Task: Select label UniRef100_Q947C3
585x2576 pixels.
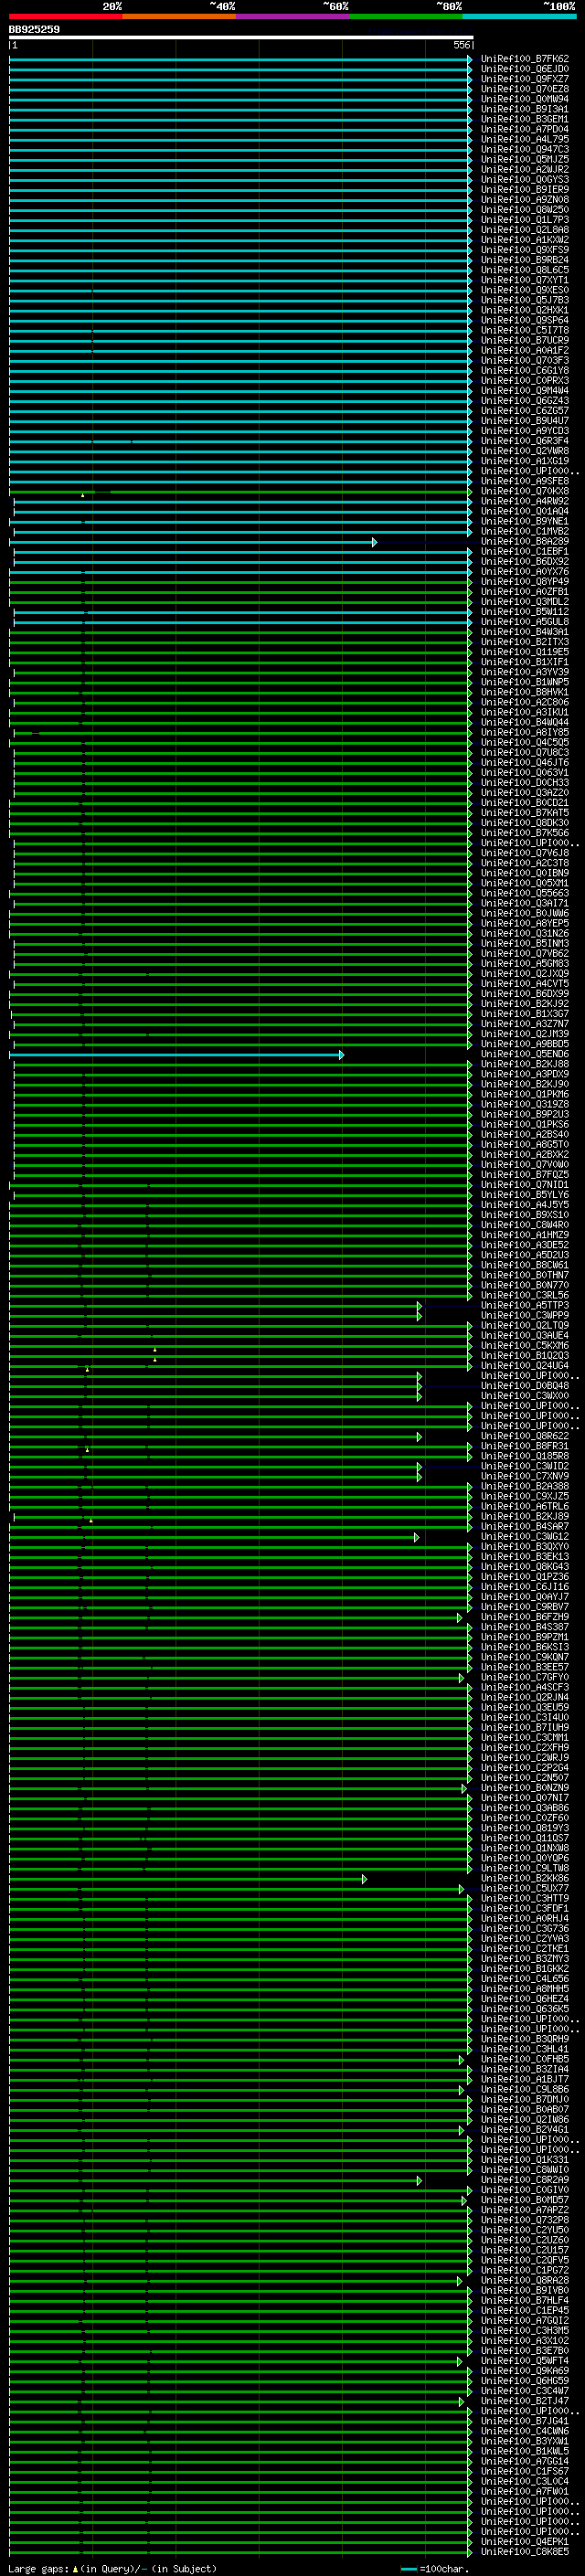Action: [x=525, y=149]
